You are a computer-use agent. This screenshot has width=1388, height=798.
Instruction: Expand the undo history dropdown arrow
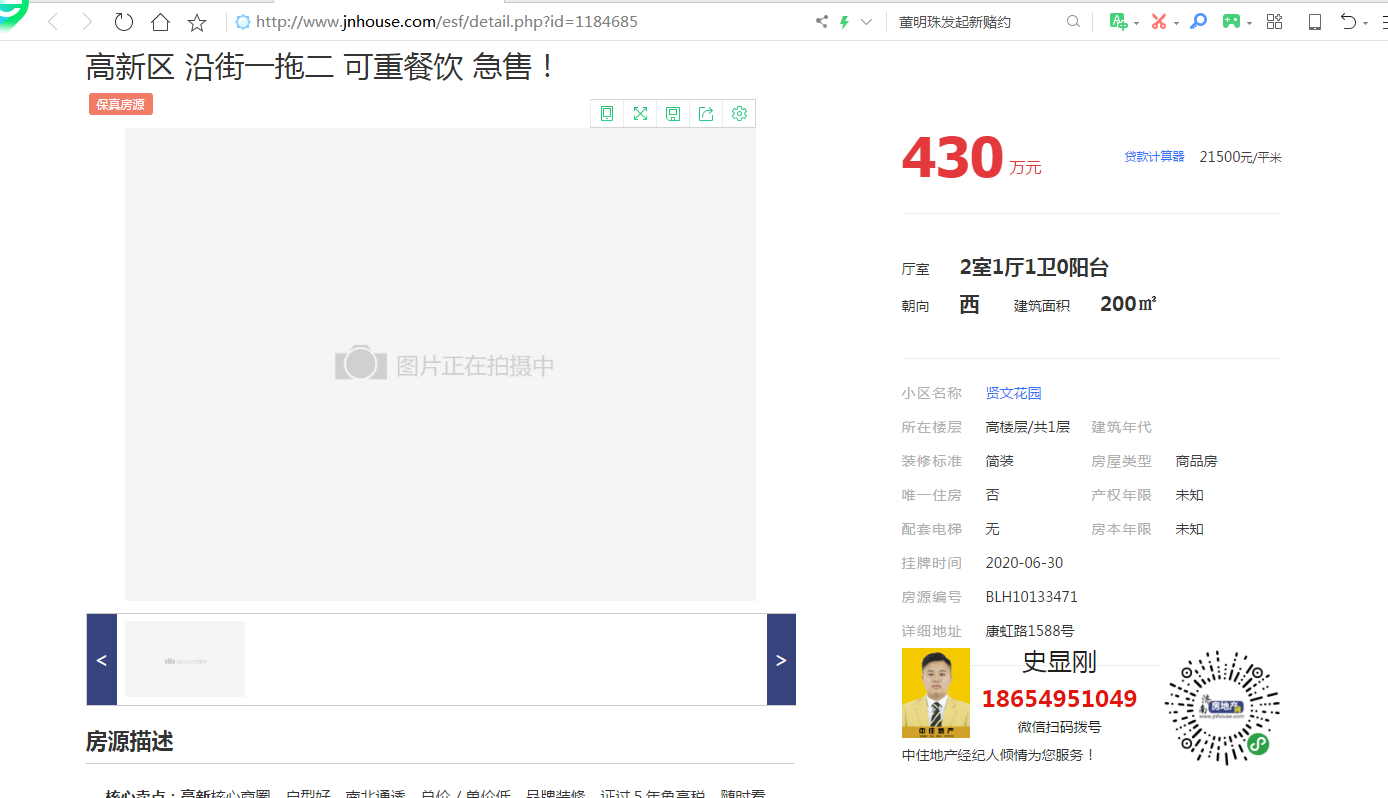coord(1368,23)
